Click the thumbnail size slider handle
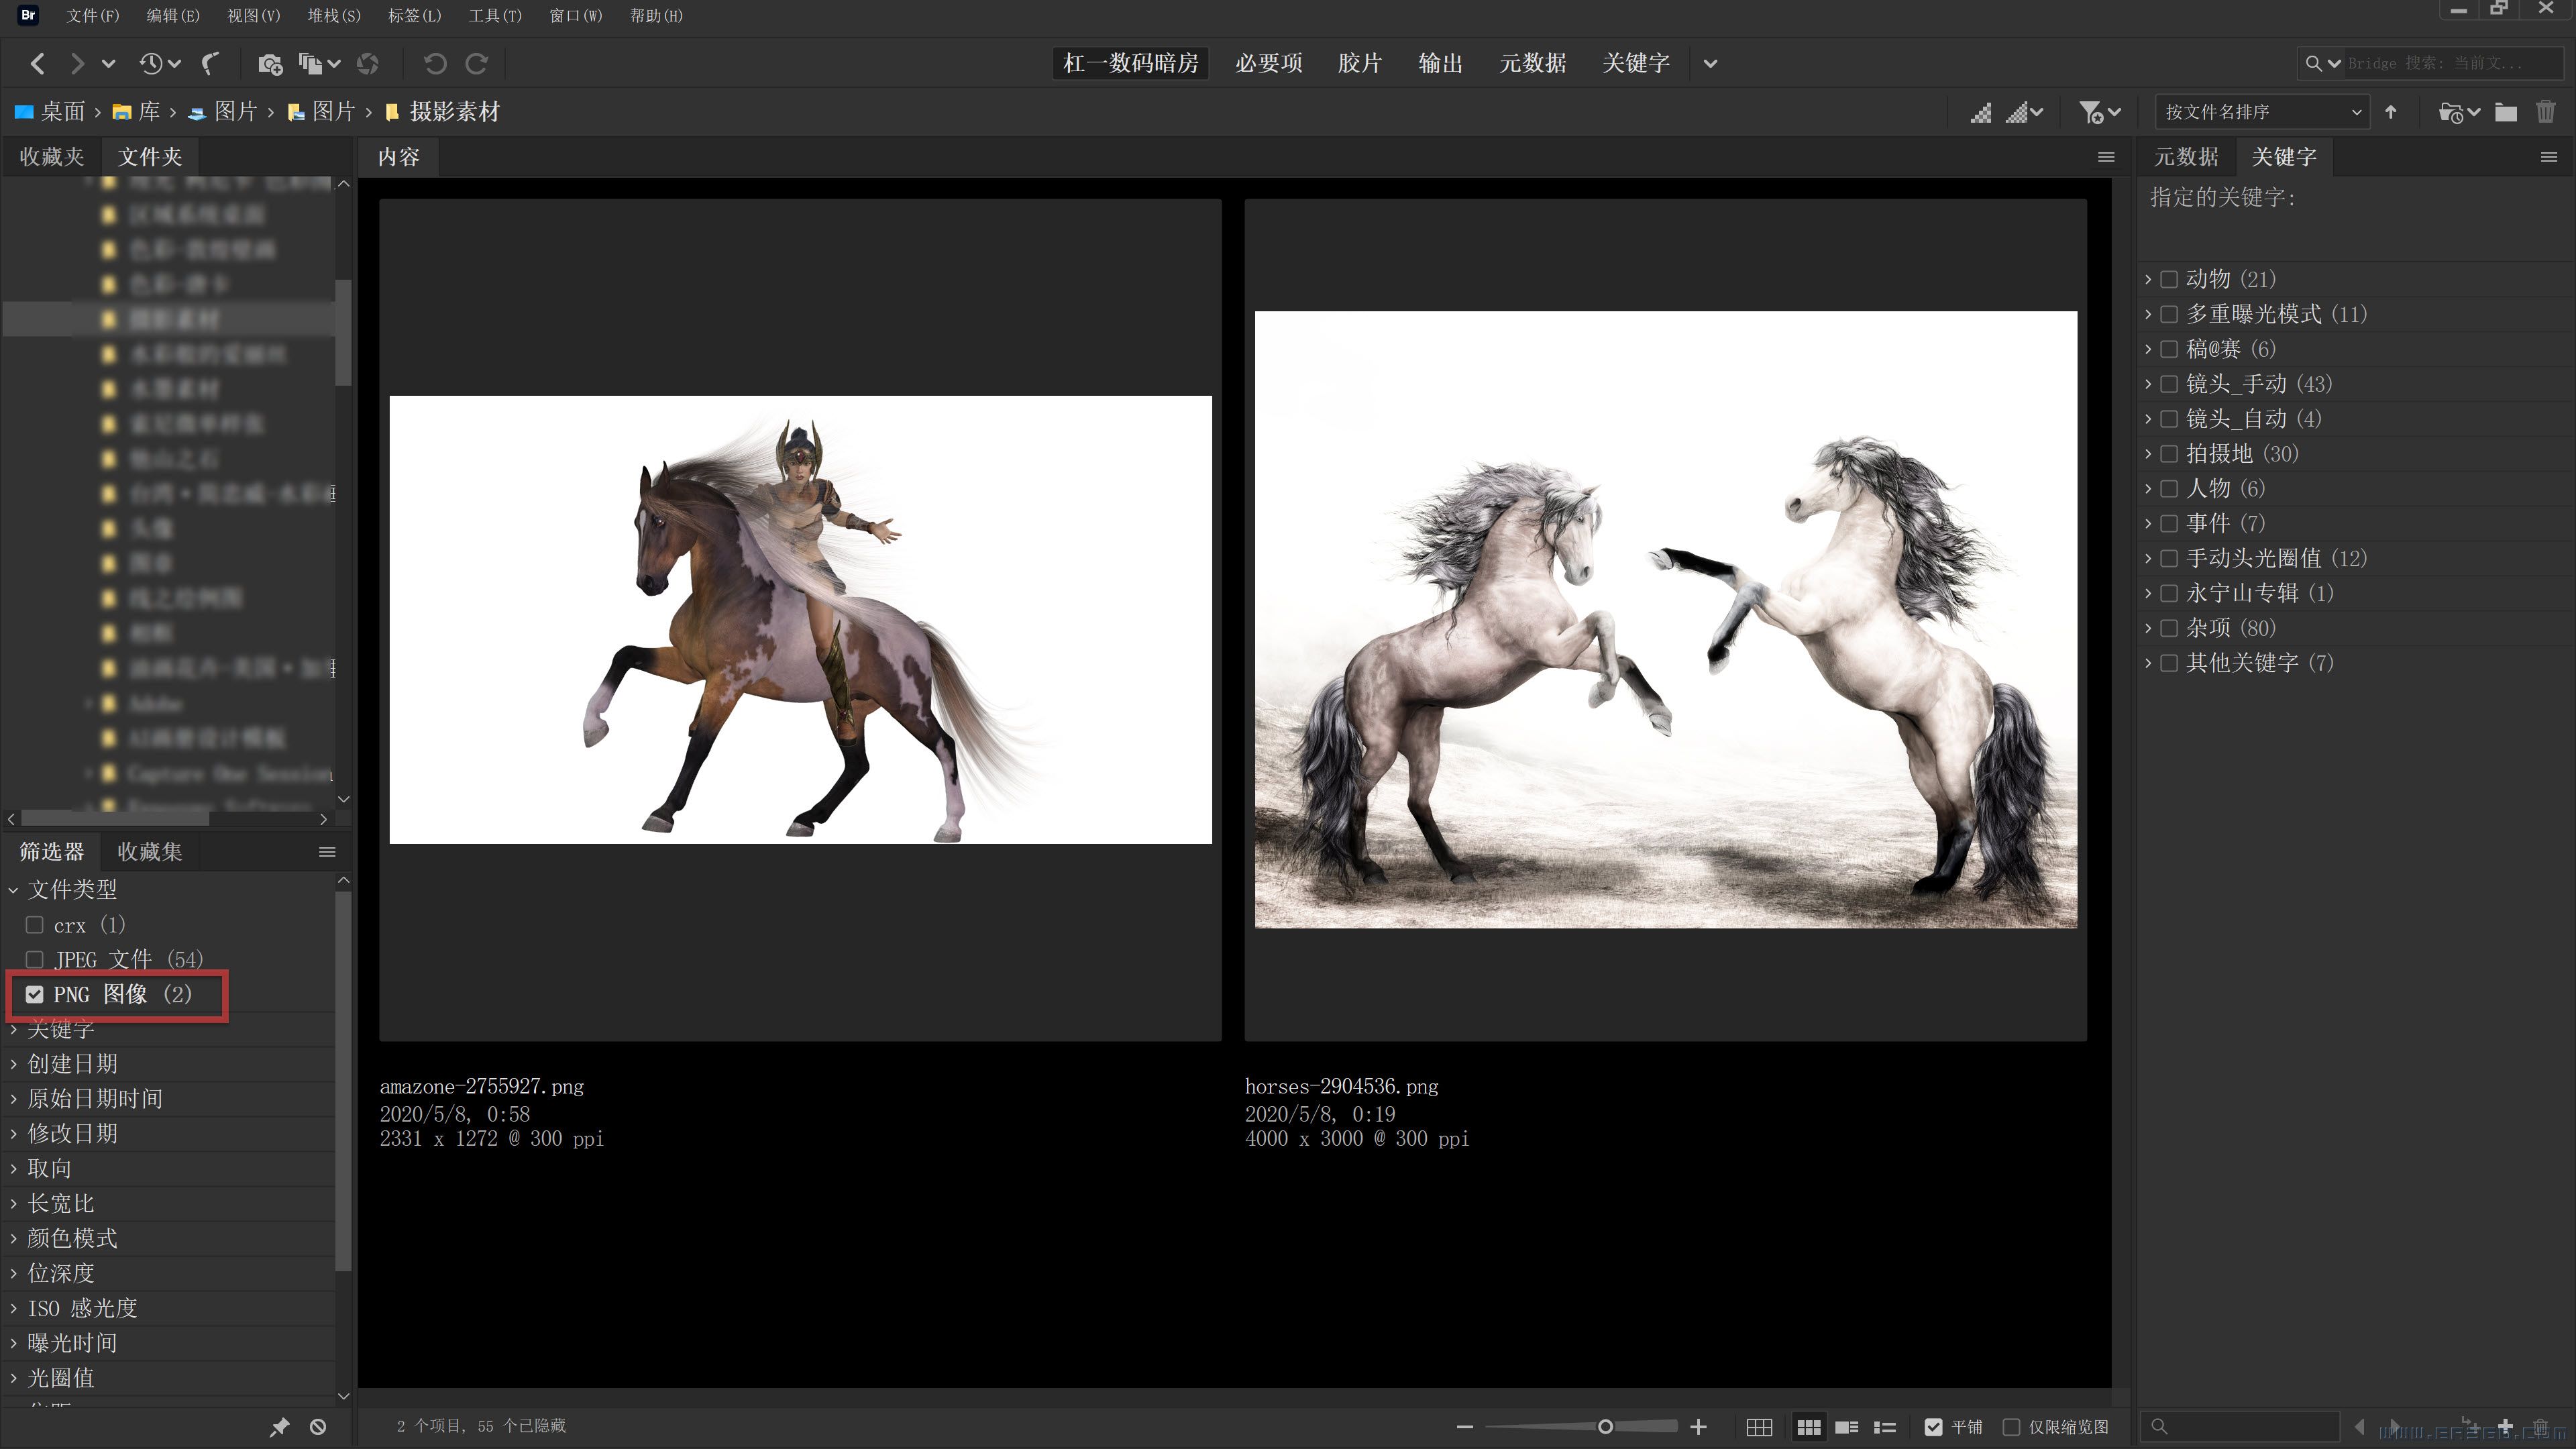2576x1449 pixels. tap(1605, 1427)
